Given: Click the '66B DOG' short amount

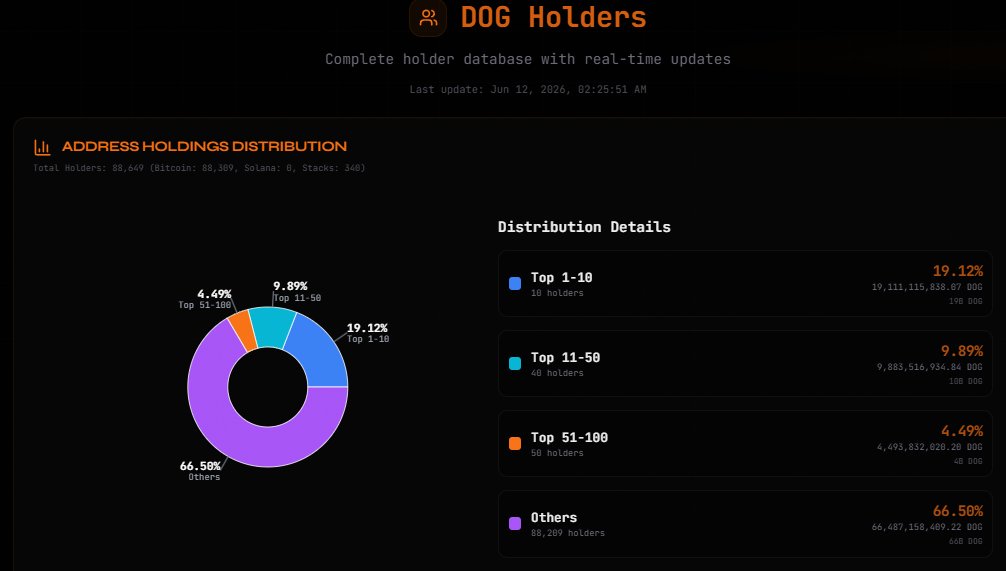Looking at the screenshot, I should click(966, 541).
